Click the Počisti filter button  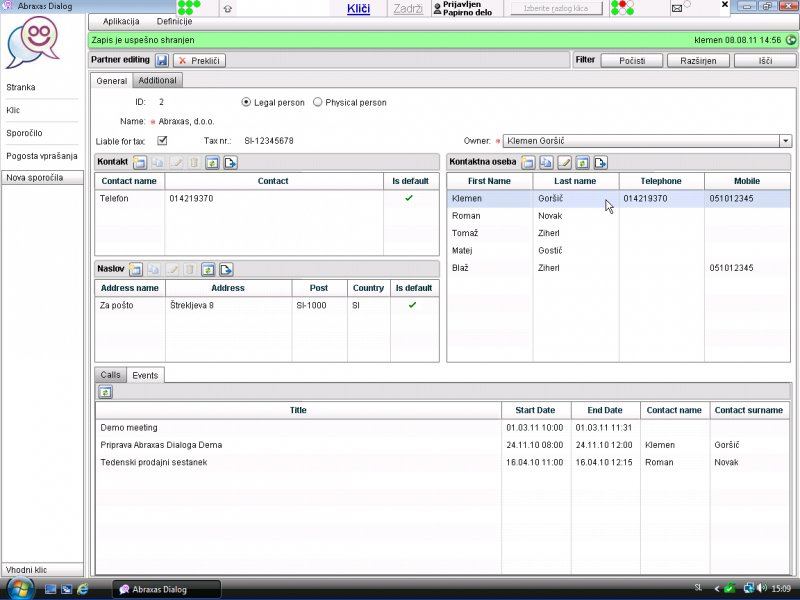632,61
